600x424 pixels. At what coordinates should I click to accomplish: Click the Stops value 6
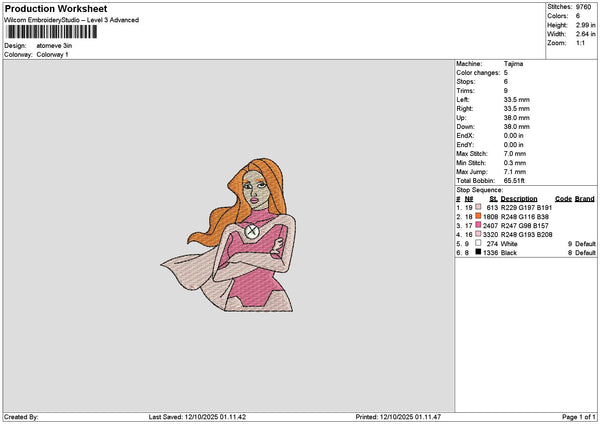[505, 82]
